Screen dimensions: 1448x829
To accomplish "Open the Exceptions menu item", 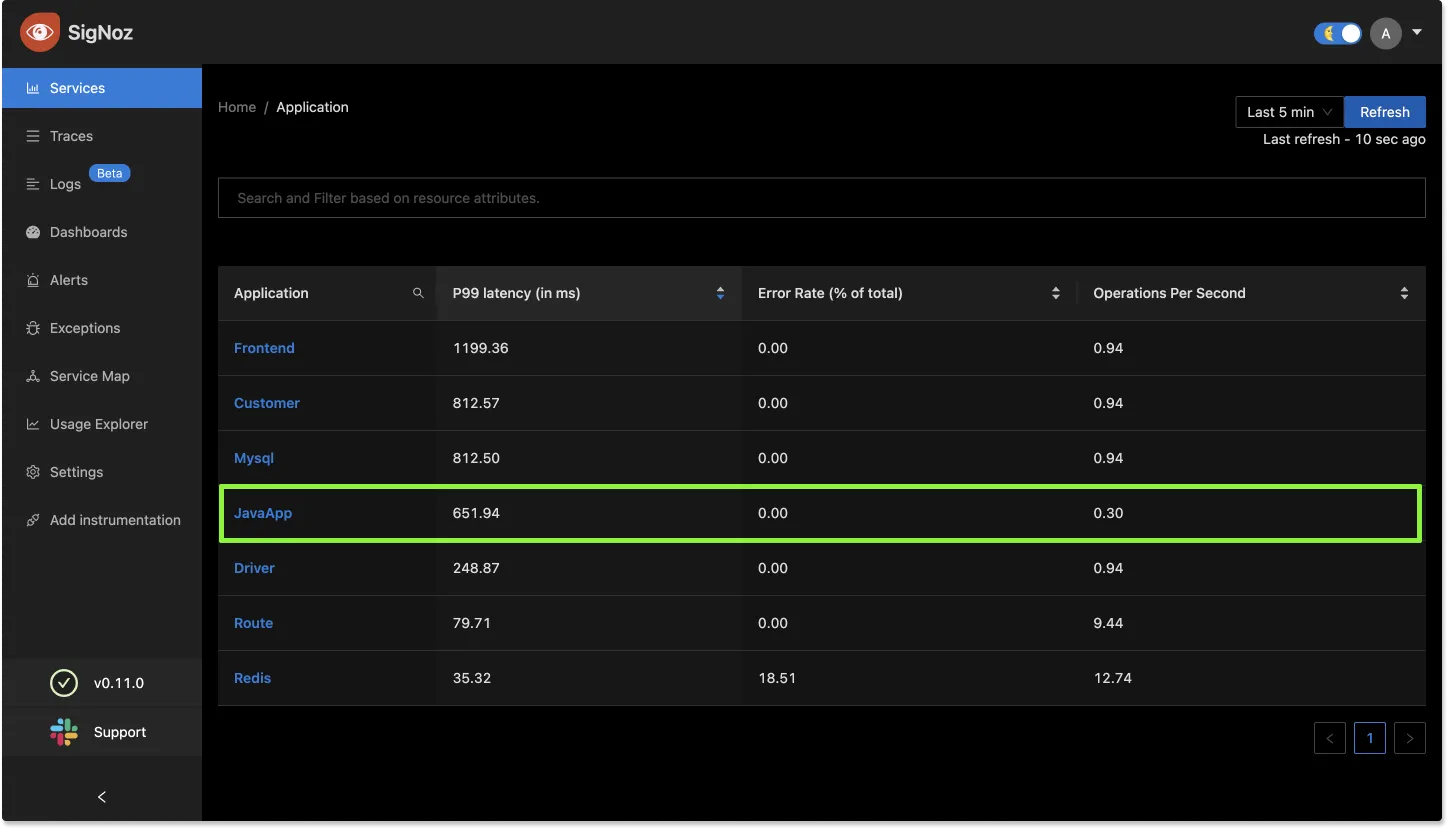I will [102, 328].
